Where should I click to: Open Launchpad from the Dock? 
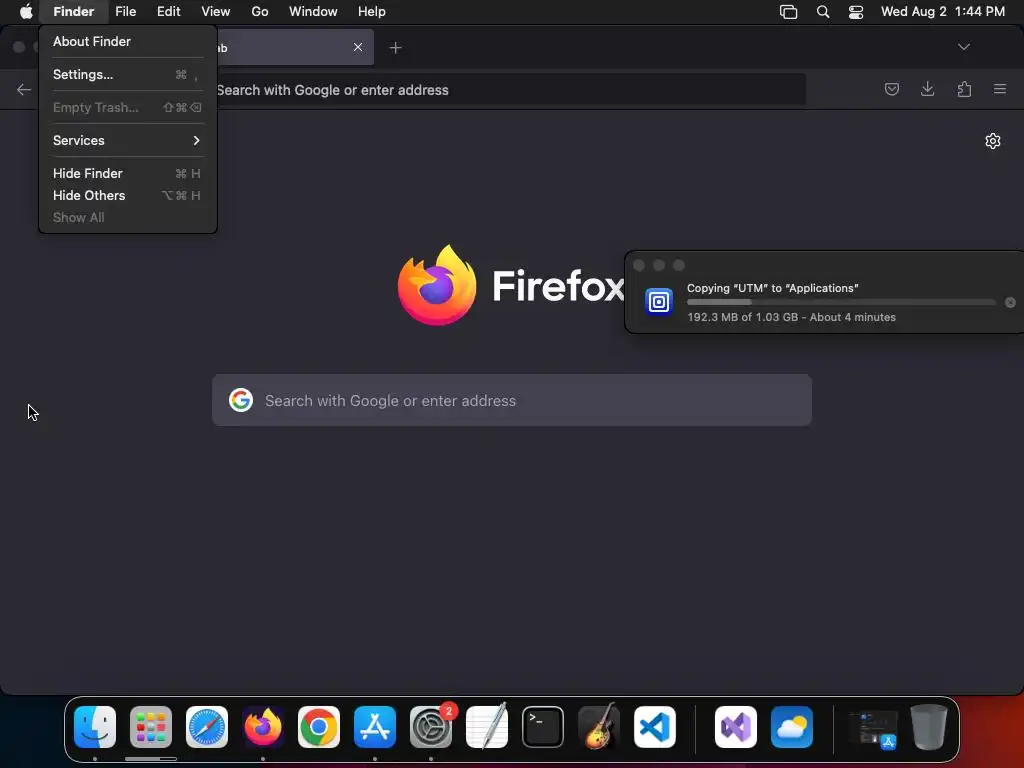(x=151, y=727)
